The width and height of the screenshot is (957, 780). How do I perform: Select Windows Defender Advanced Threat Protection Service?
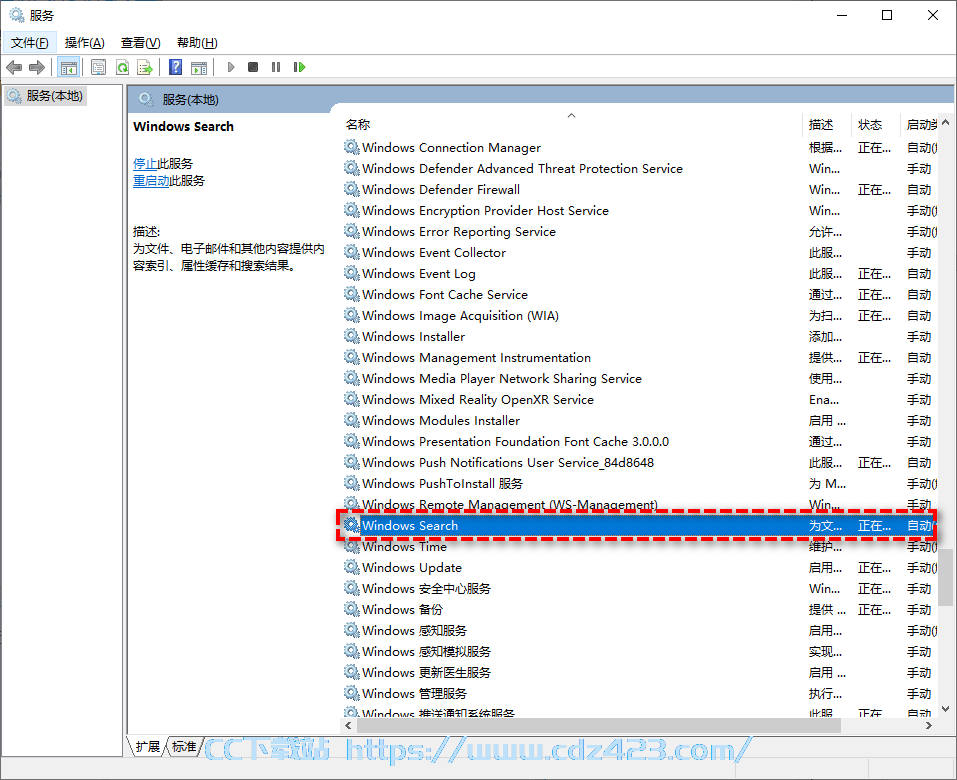(639, 168)
